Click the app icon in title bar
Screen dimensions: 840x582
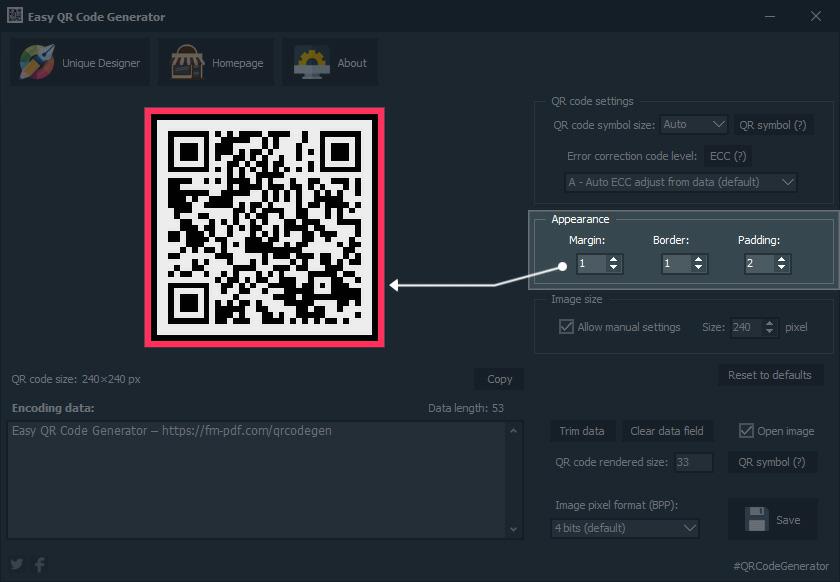click(x=15, y=16)
